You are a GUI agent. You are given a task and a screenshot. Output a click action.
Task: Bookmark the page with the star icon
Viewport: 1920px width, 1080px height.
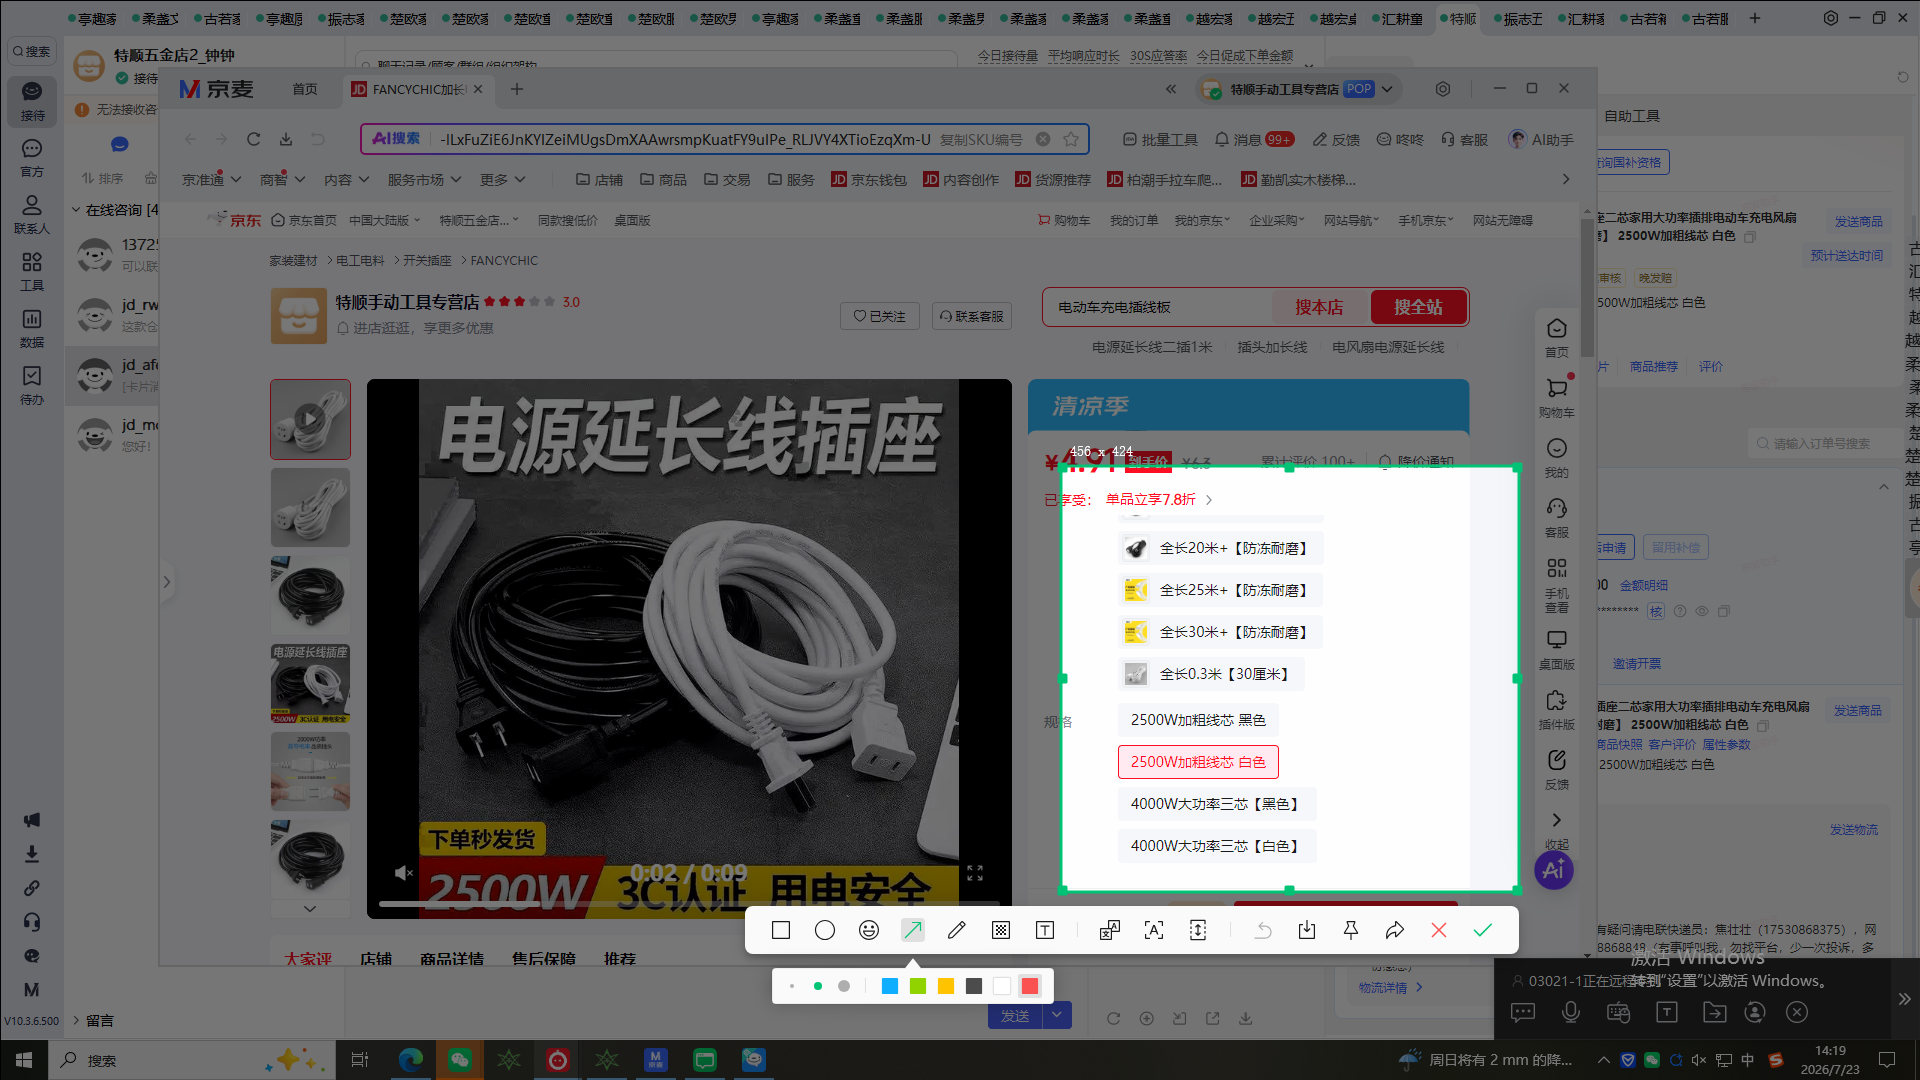pyautogui.click(x=1071, y=139)
